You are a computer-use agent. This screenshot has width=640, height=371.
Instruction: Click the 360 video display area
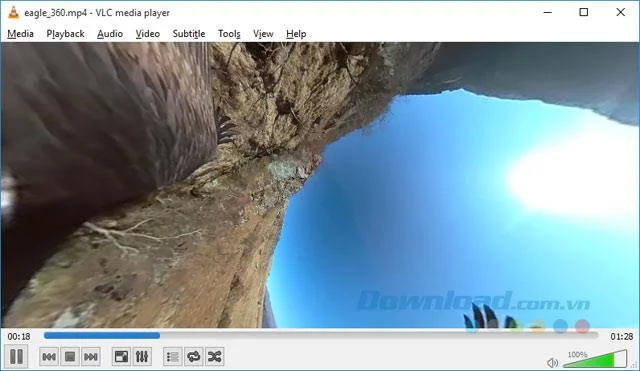pyautogui.click(x=320, y=185)
